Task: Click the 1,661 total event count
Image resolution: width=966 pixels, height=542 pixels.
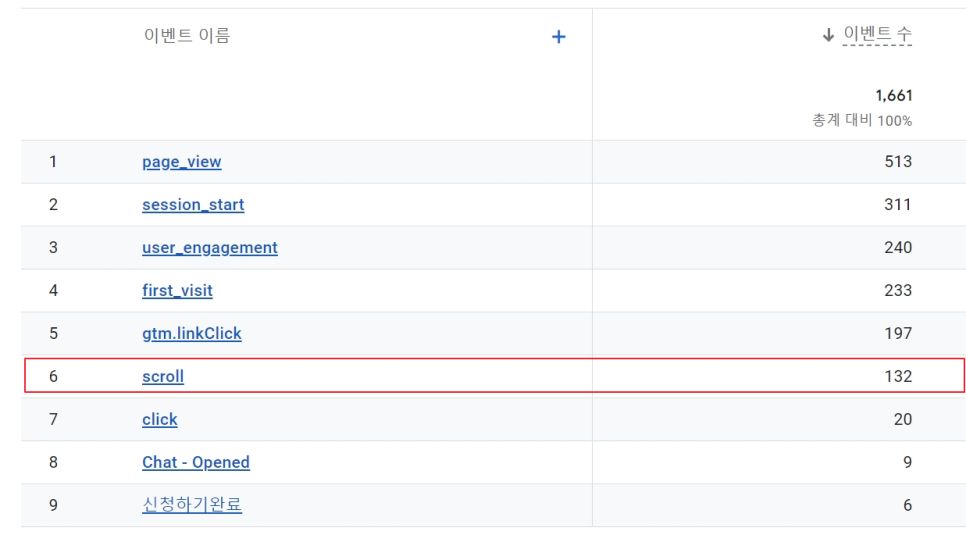Action: [893, 95]
